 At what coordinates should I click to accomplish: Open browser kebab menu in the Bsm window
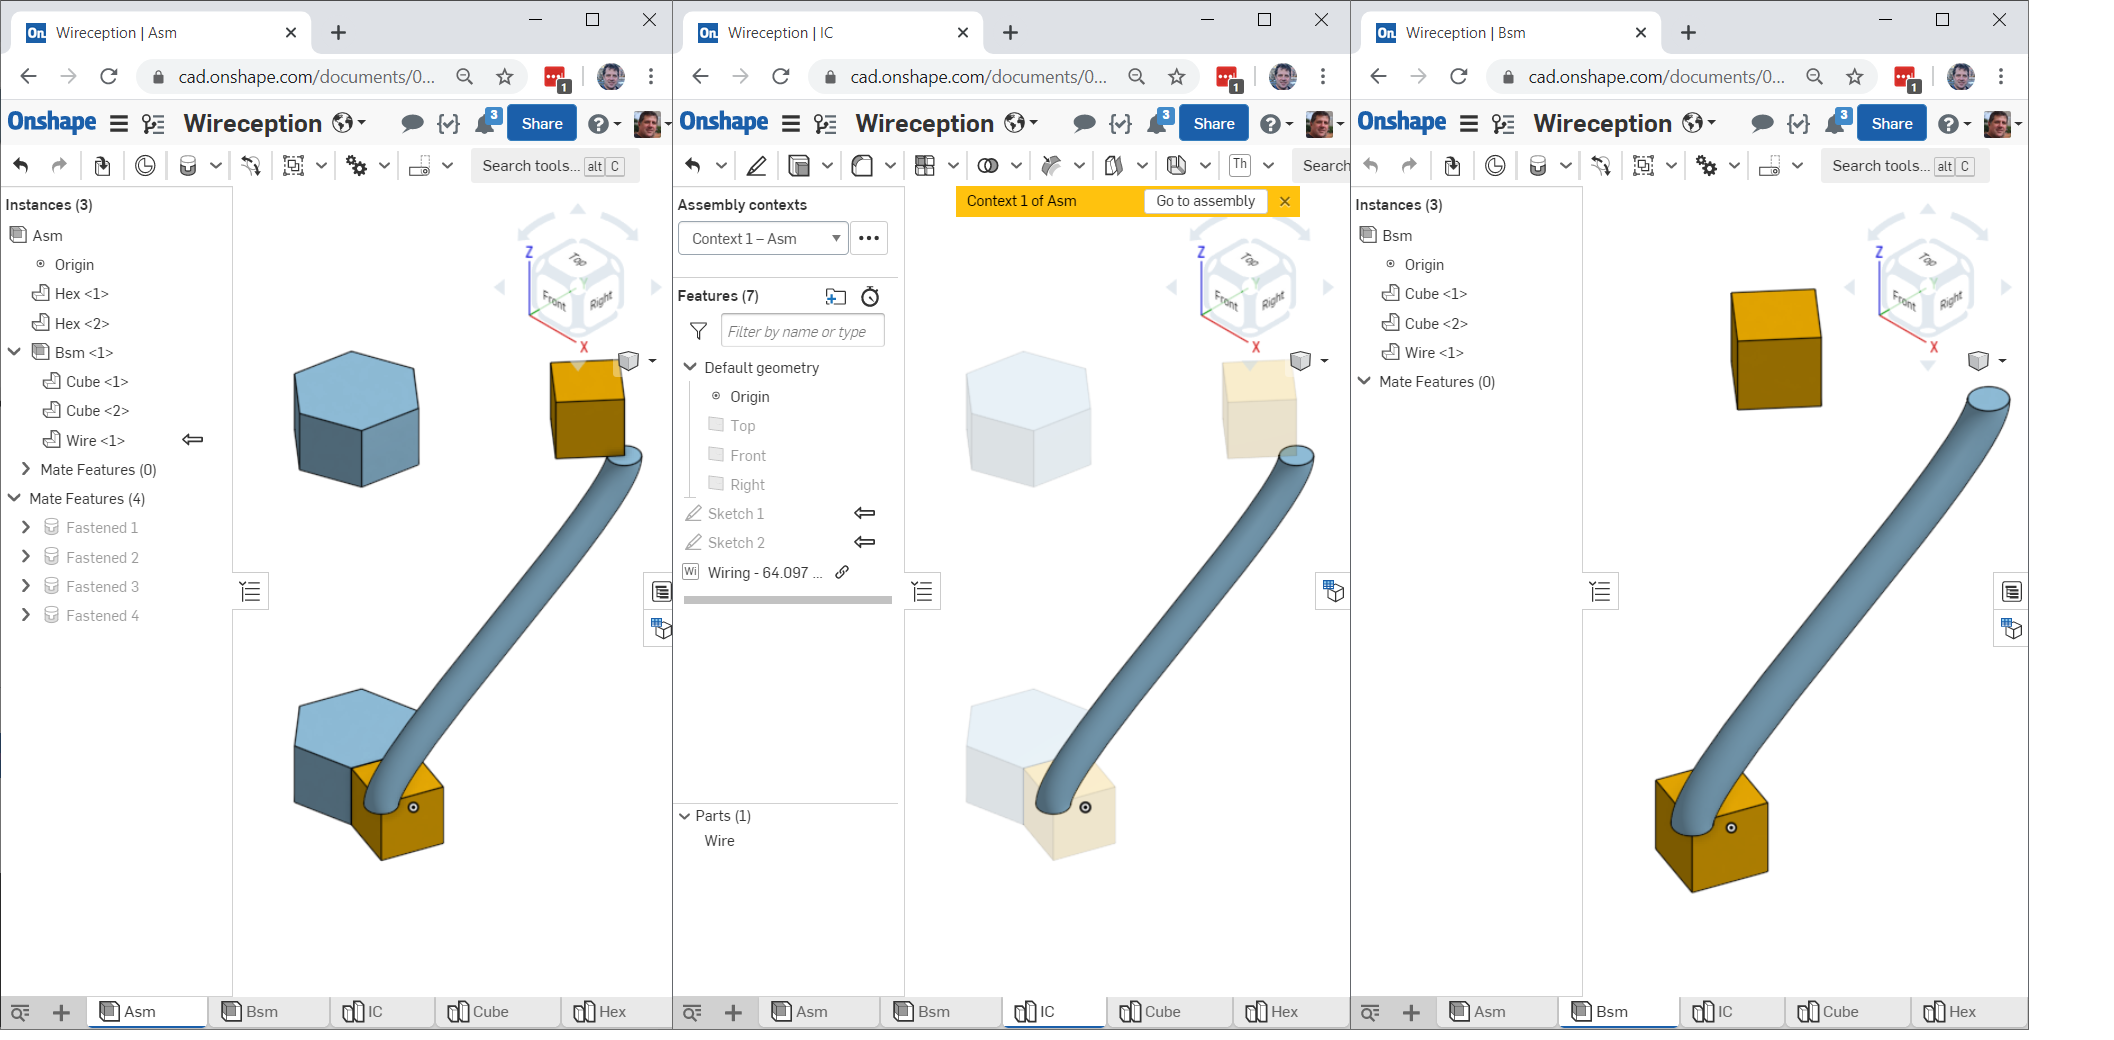2001,76
